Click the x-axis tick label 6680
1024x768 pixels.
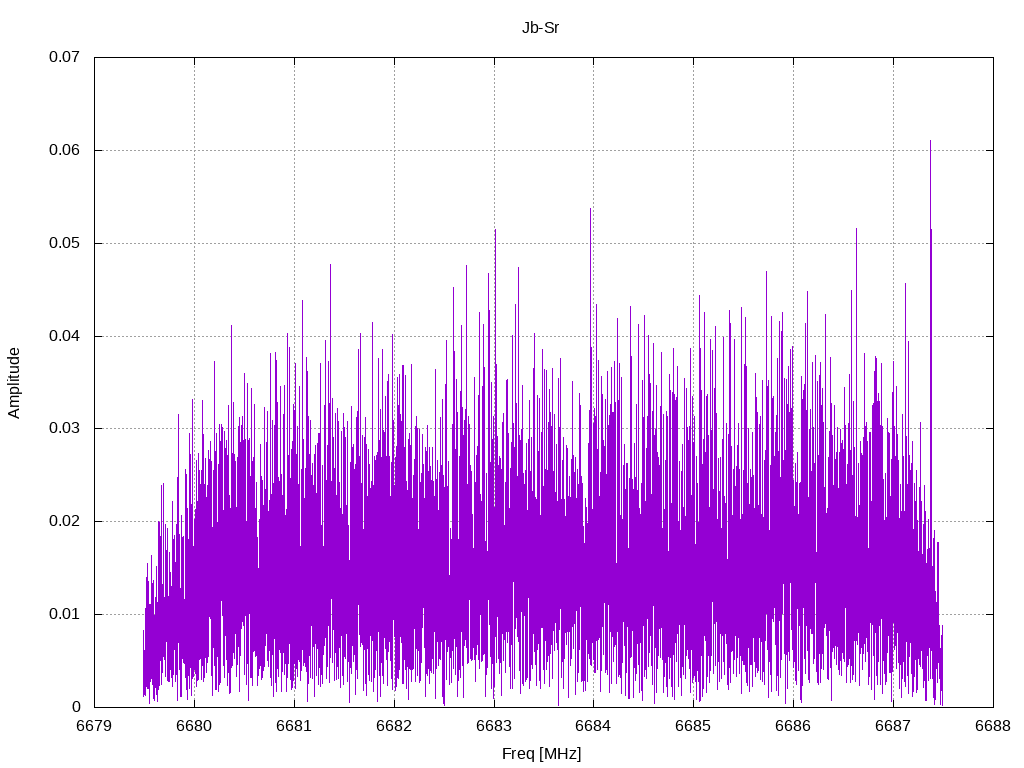coord(195,726)
